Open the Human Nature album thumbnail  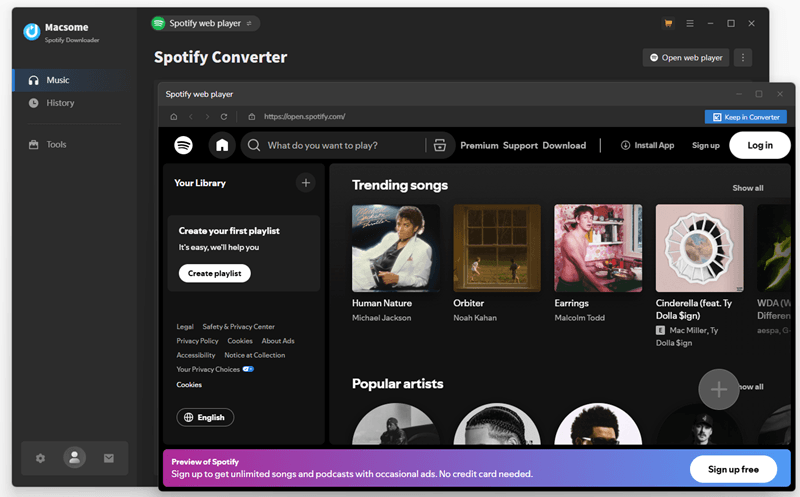[396, 248]
